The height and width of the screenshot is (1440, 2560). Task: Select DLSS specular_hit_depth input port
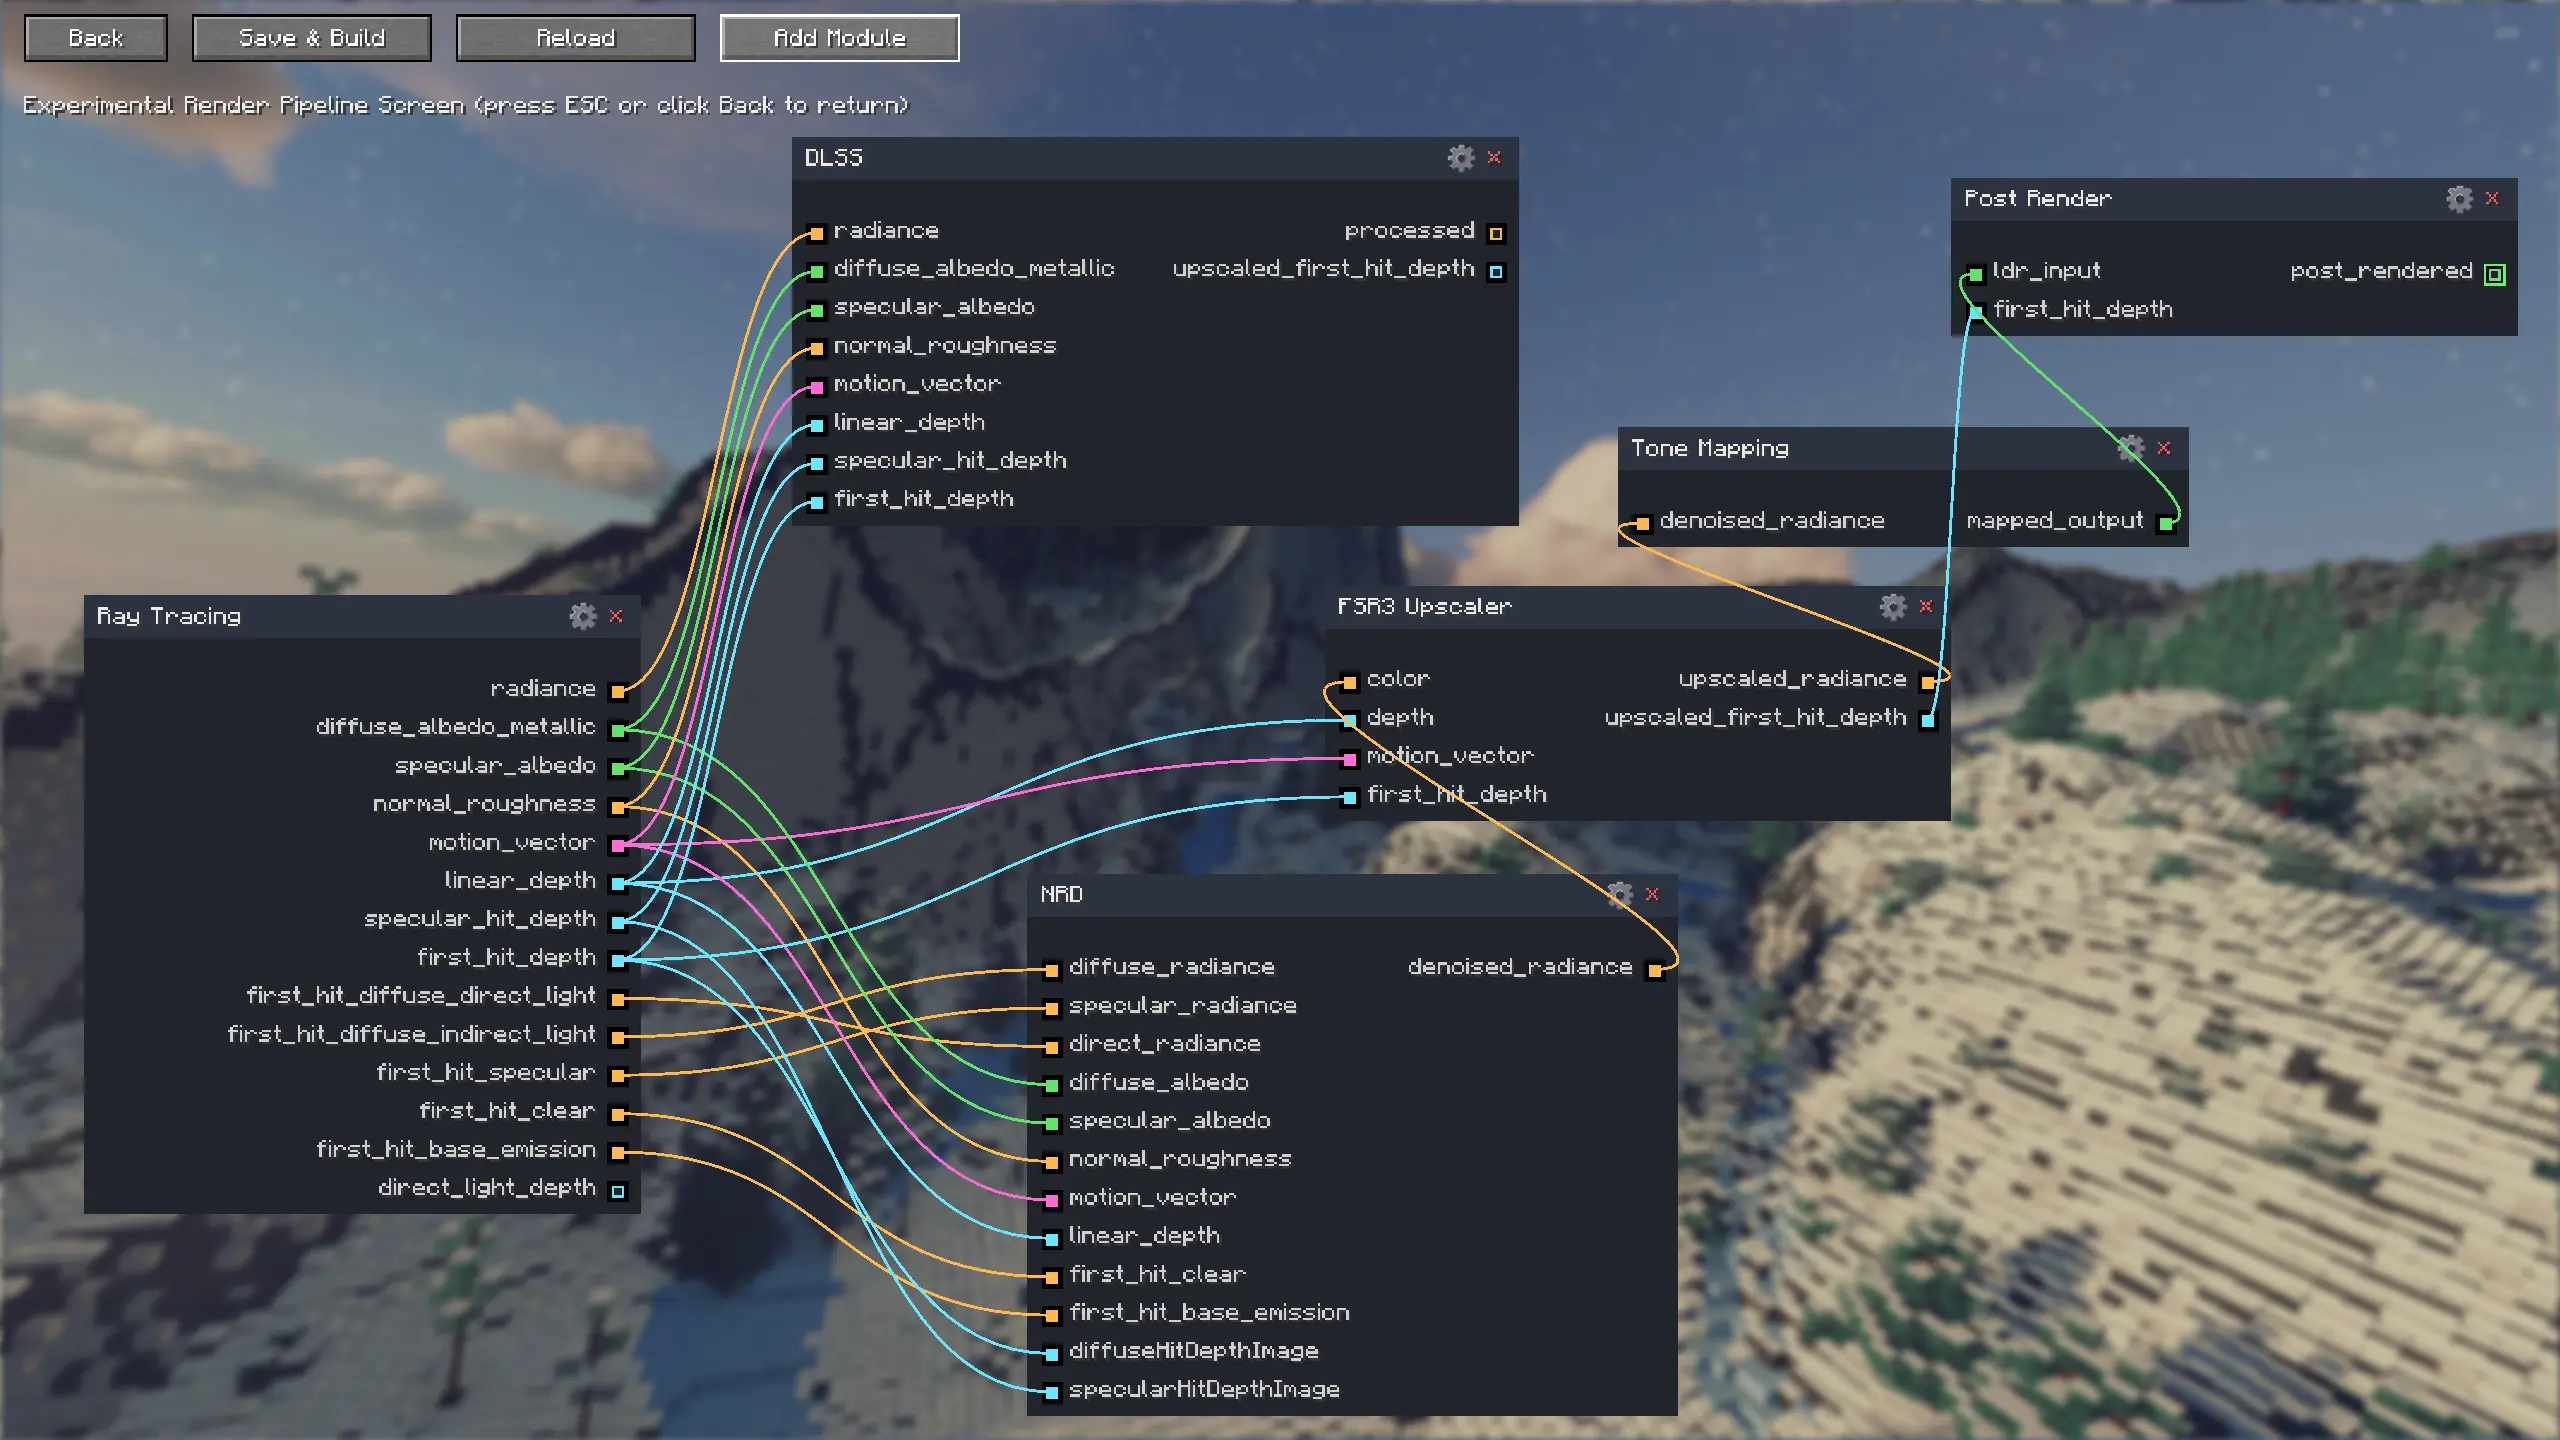[x=817, y=463]
